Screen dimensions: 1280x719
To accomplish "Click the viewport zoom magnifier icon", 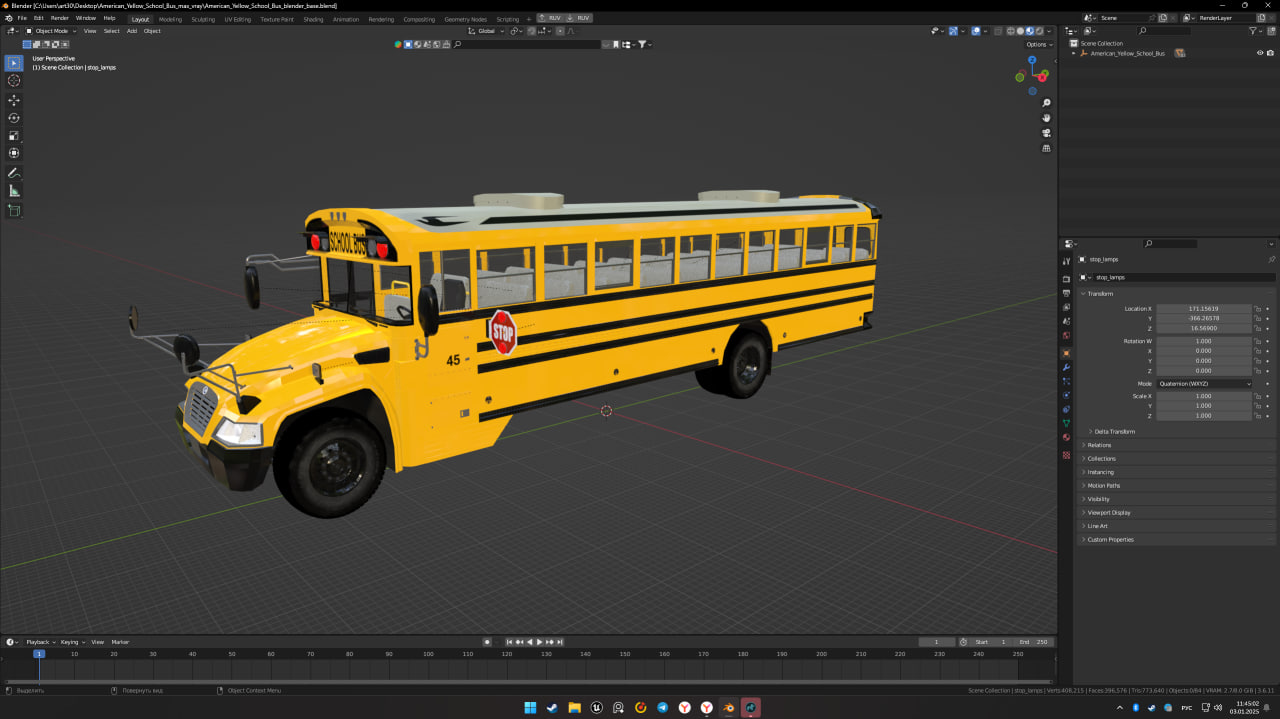I will click(1046, 103).
